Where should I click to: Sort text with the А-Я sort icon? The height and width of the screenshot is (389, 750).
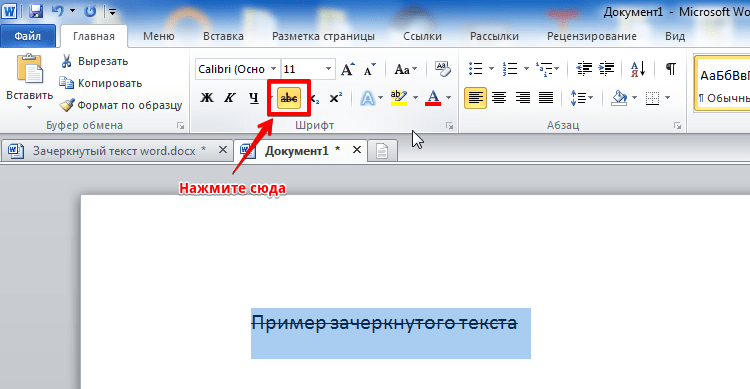pos(638,69)
